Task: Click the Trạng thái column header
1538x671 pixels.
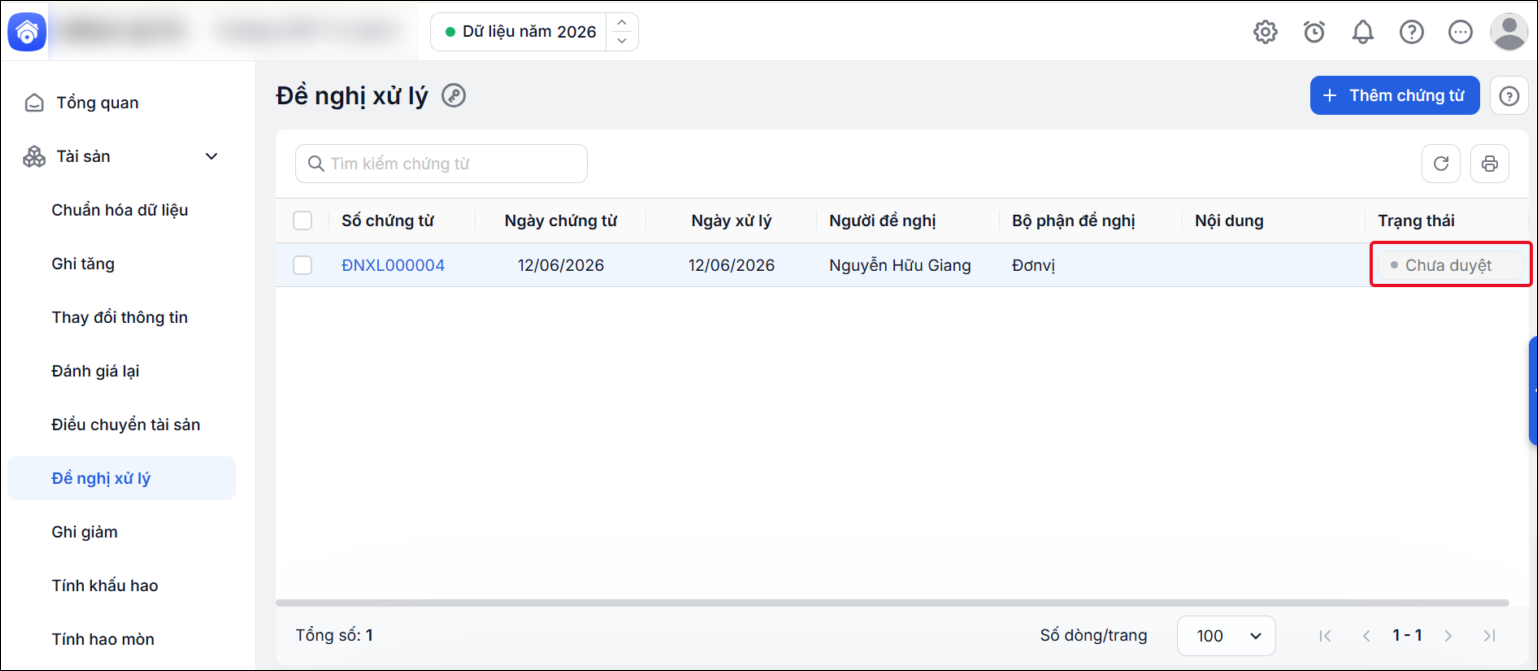Action: (x=1416, y=221)
